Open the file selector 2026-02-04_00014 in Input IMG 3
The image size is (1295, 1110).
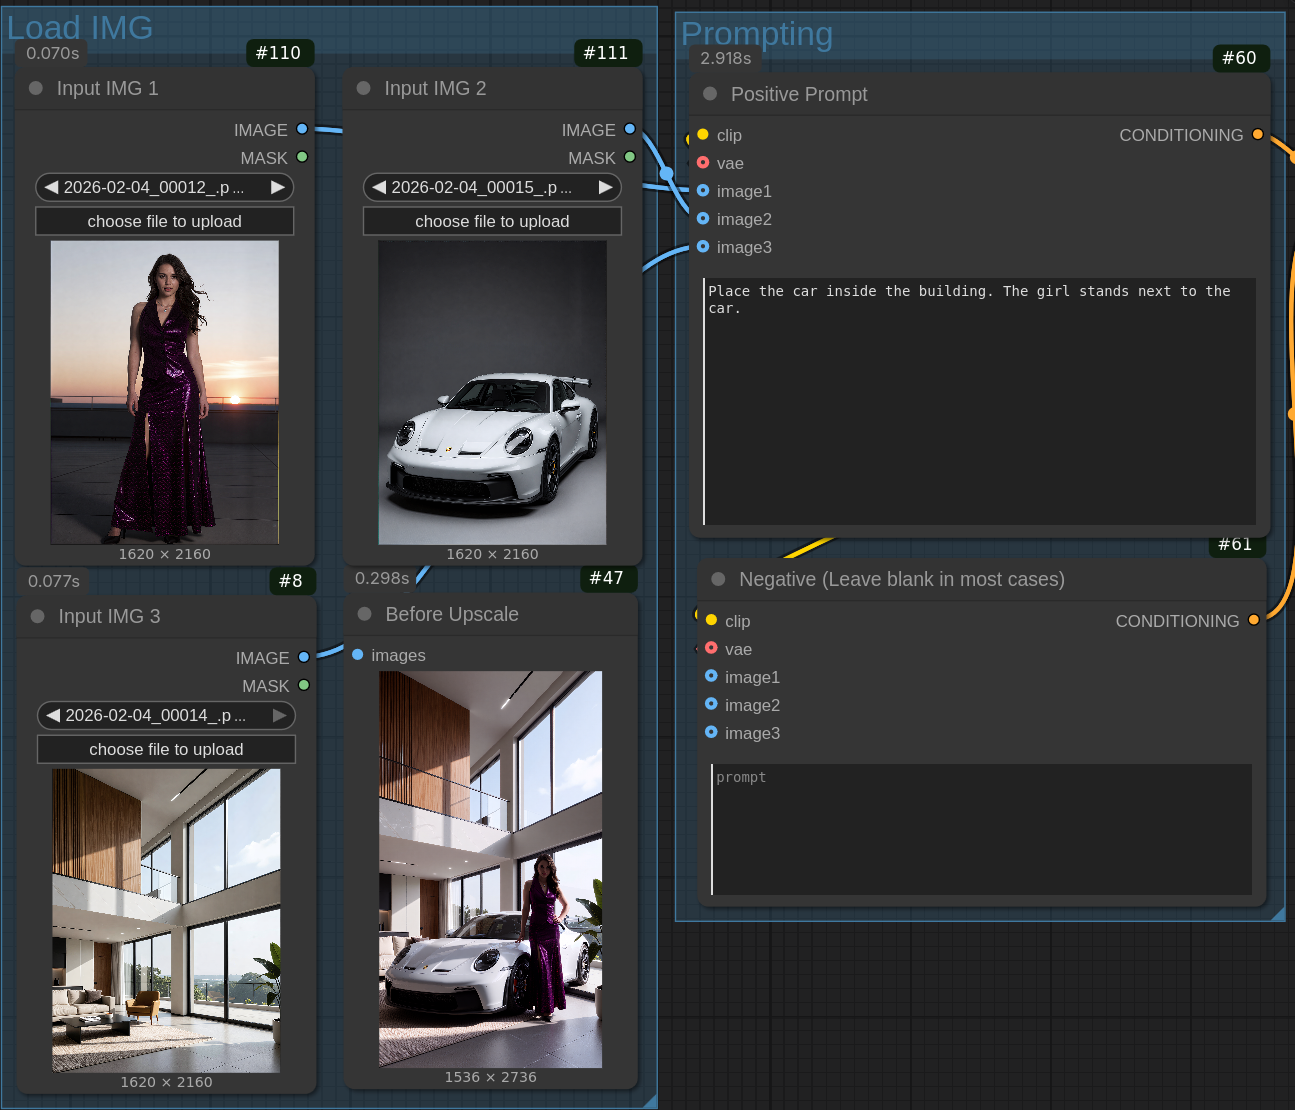166,715
